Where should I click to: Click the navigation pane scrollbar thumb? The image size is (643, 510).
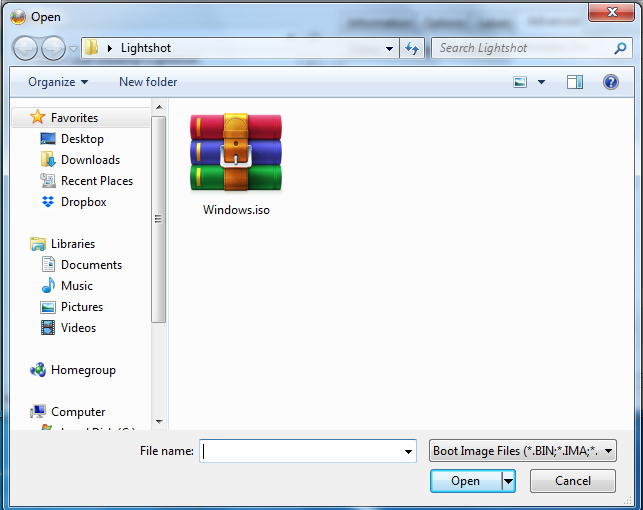click(158, 219)
